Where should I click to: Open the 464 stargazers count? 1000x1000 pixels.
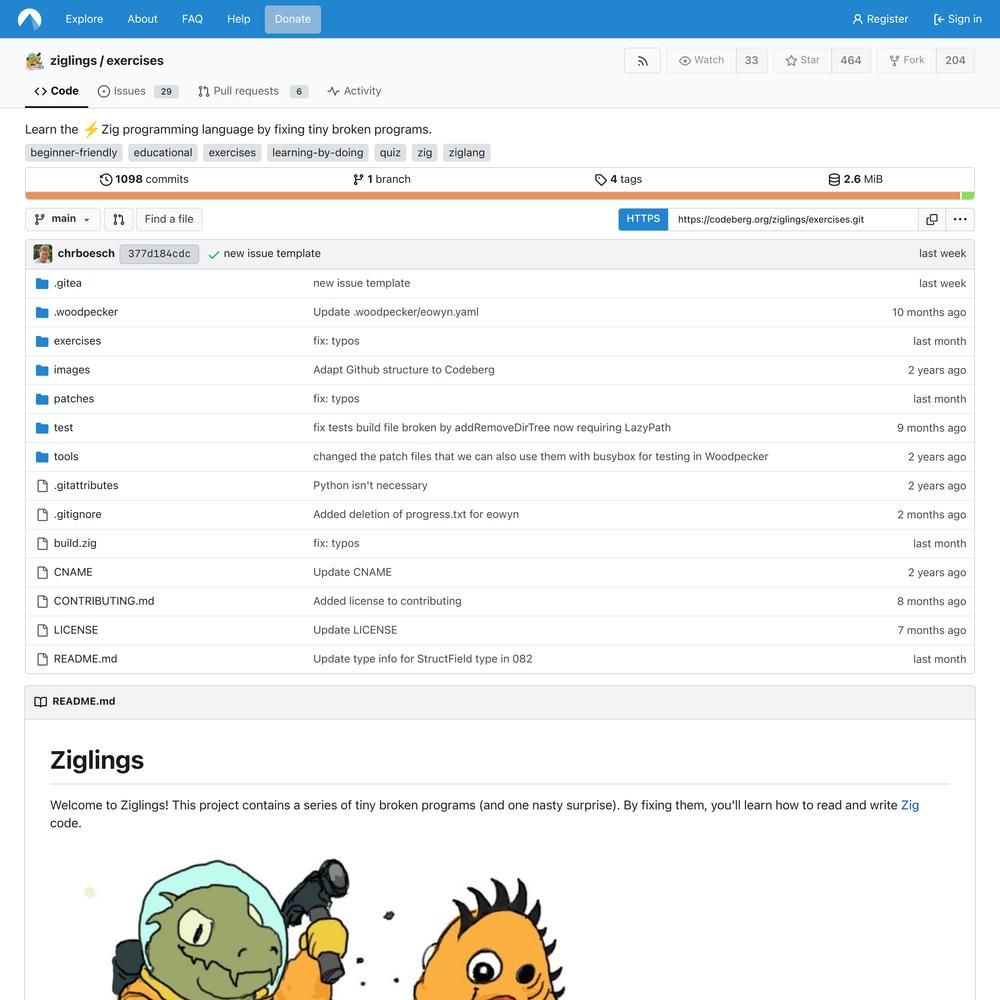coord(851,61)
